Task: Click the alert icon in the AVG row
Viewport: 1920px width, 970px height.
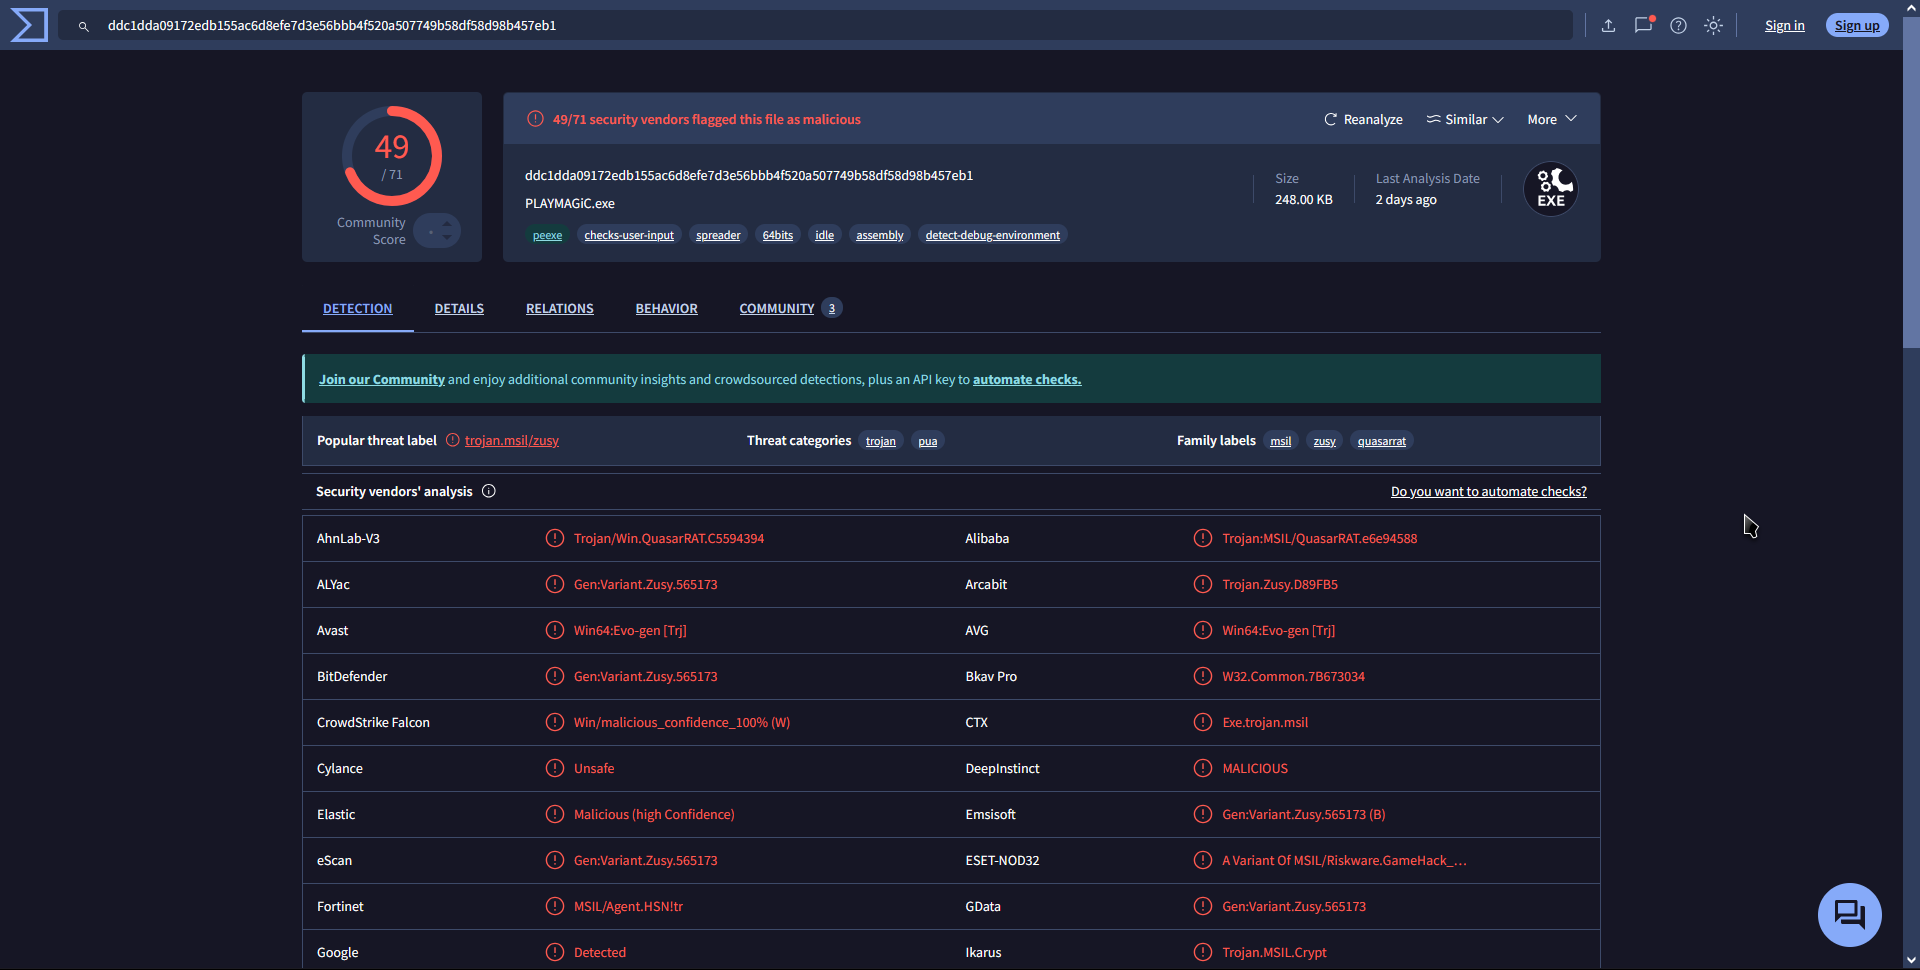Action: click(1203, 630)
